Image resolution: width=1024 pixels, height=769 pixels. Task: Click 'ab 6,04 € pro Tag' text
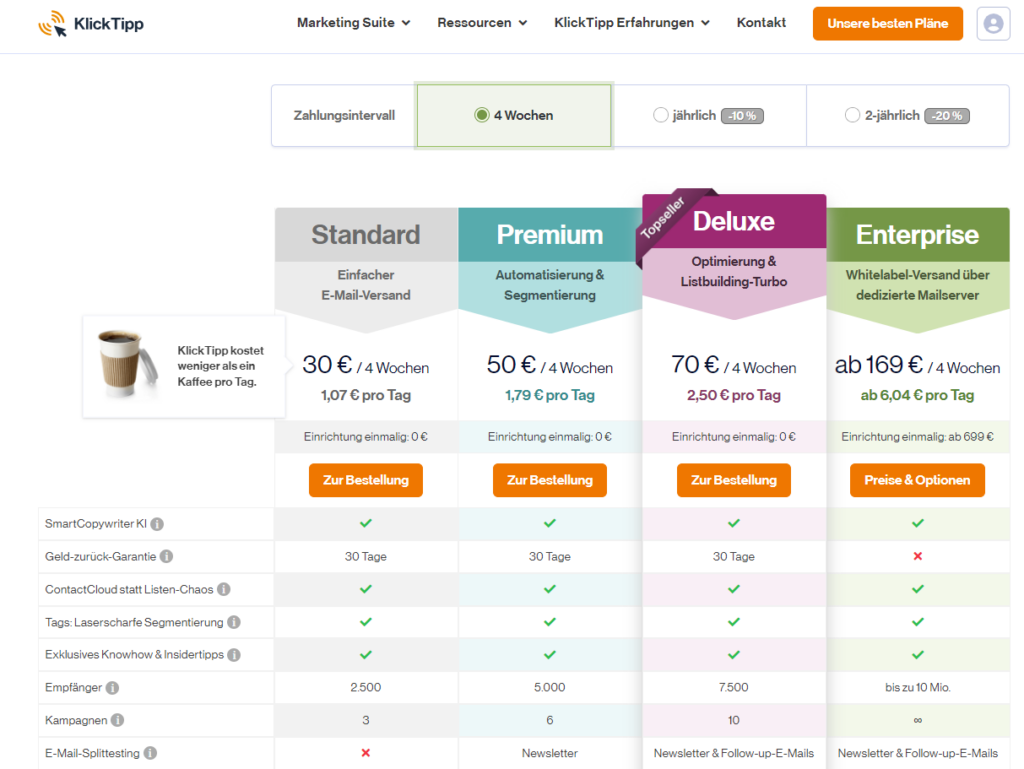pyautogui.click(x=918, y=395)
